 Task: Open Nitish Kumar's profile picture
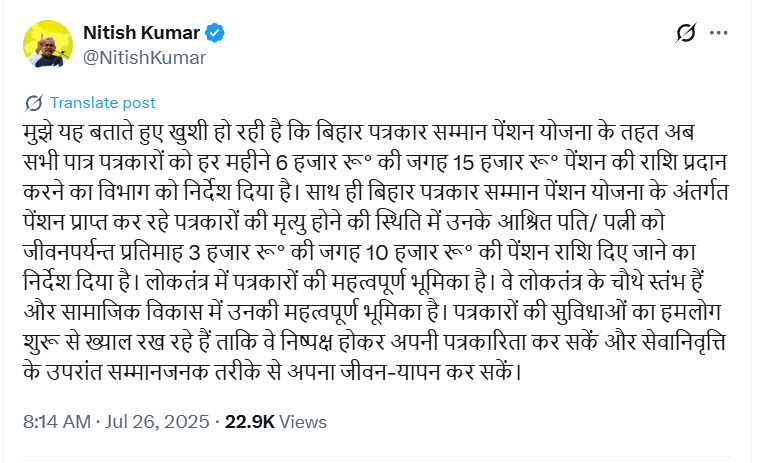pyautogui.click(x=44, y=45)
